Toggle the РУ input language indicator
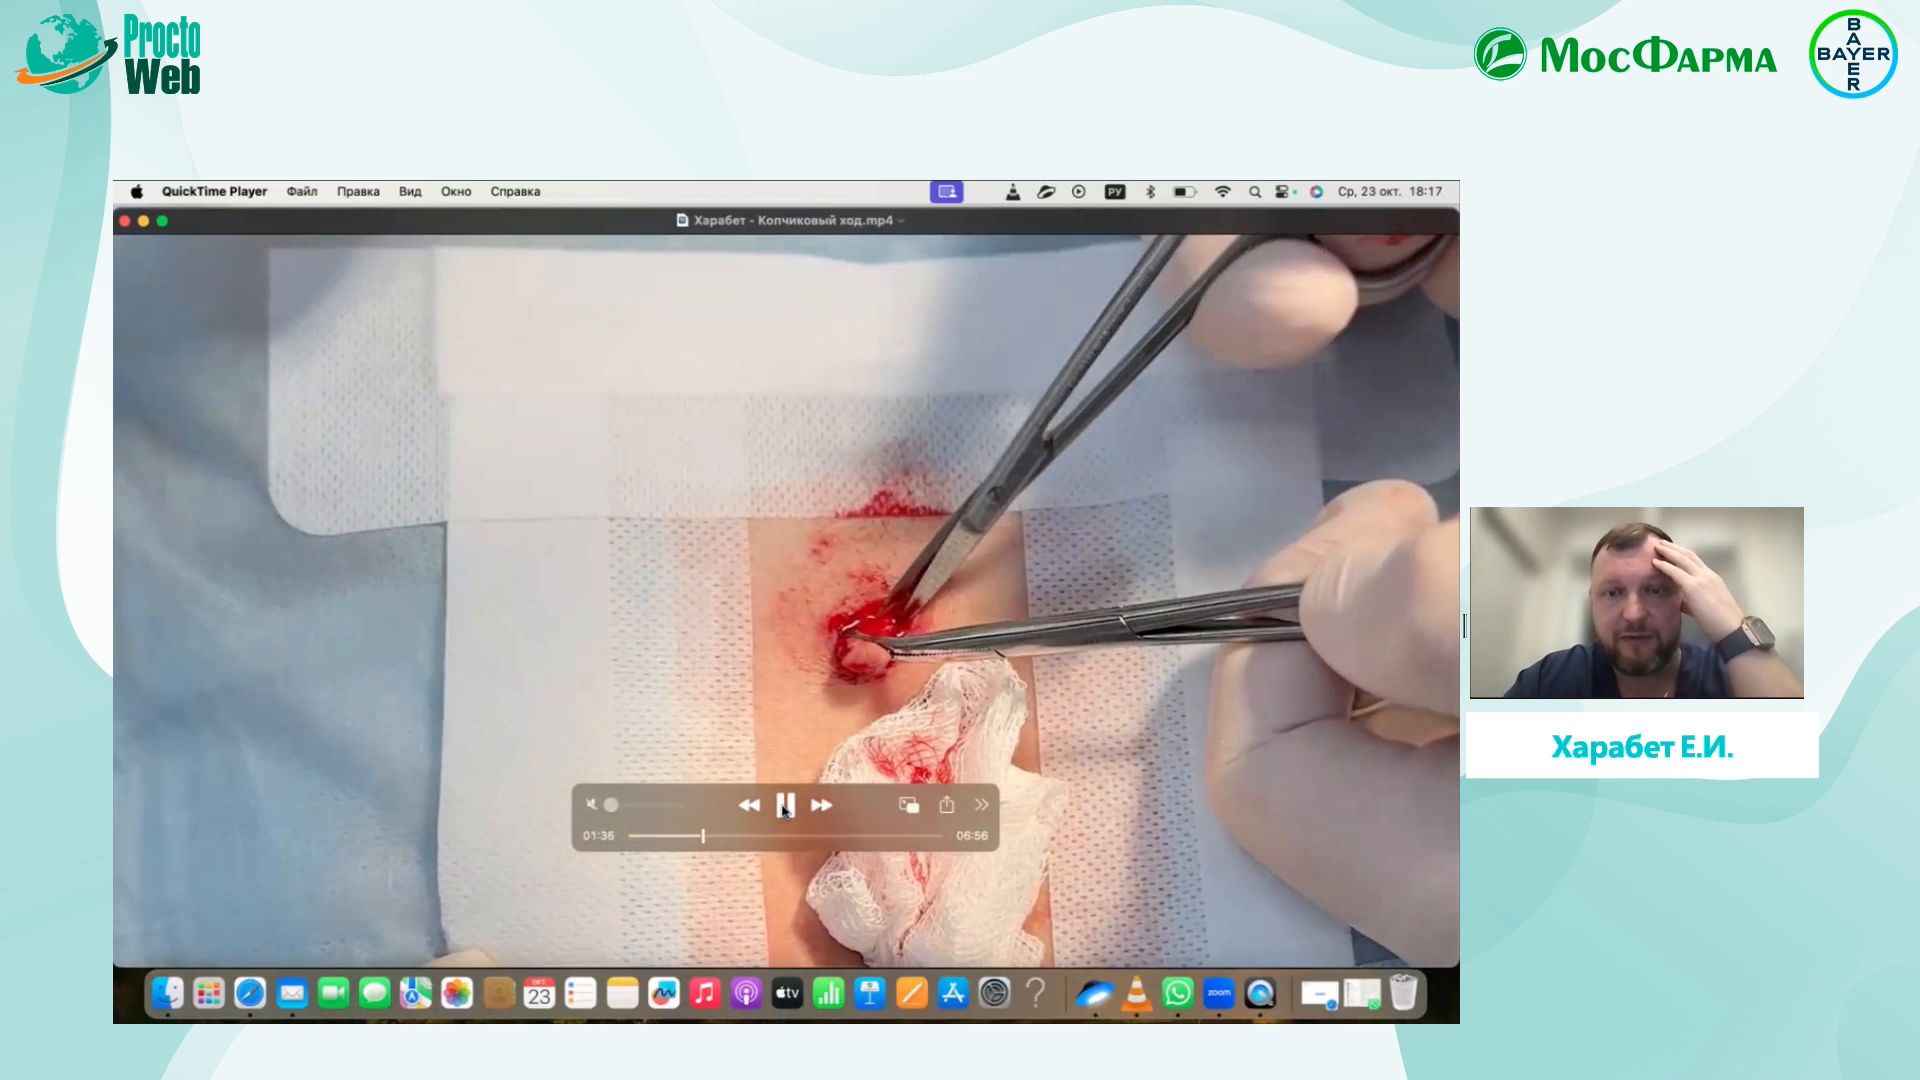Screen dimensions: 1920x1080 pyautogui.click(x=1115, y=192)
